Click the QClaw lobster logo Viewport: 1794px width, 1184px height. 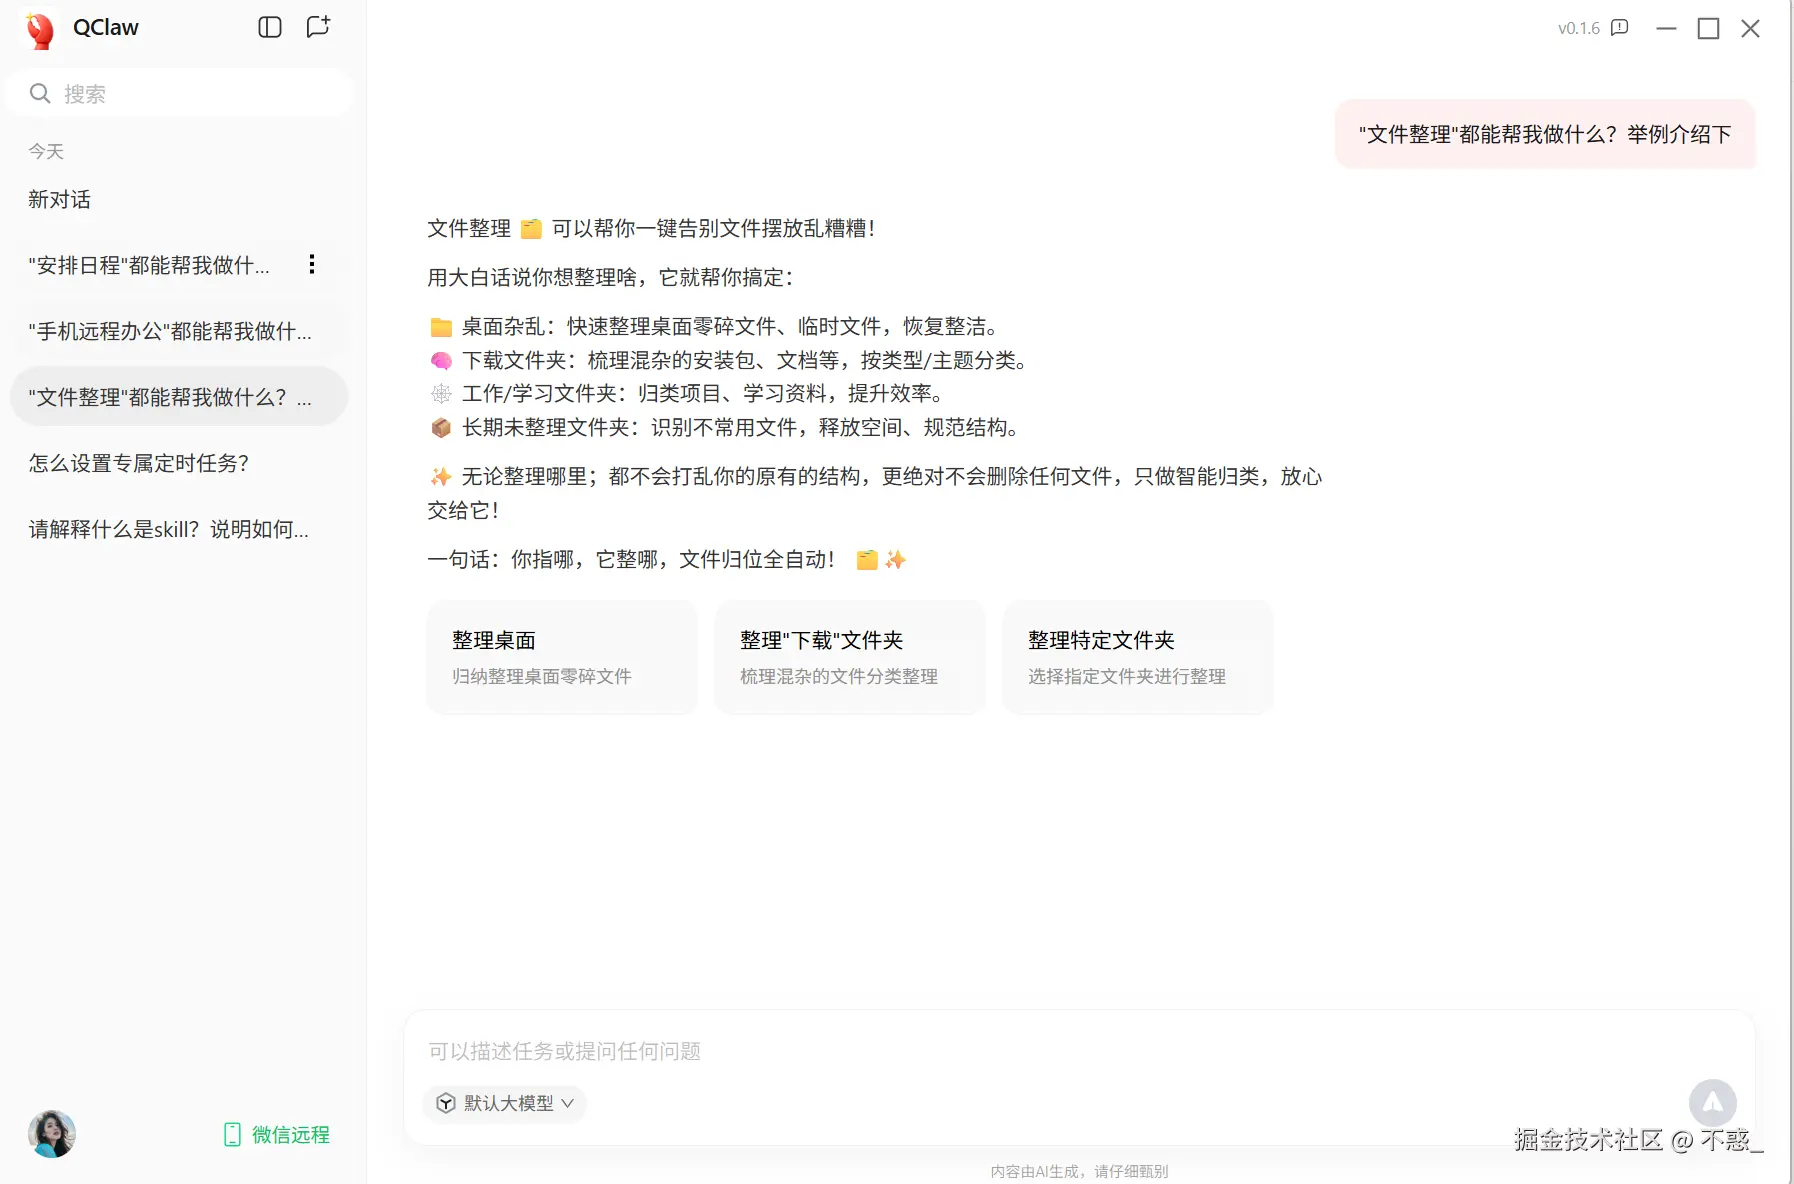(x=40, y=29)
